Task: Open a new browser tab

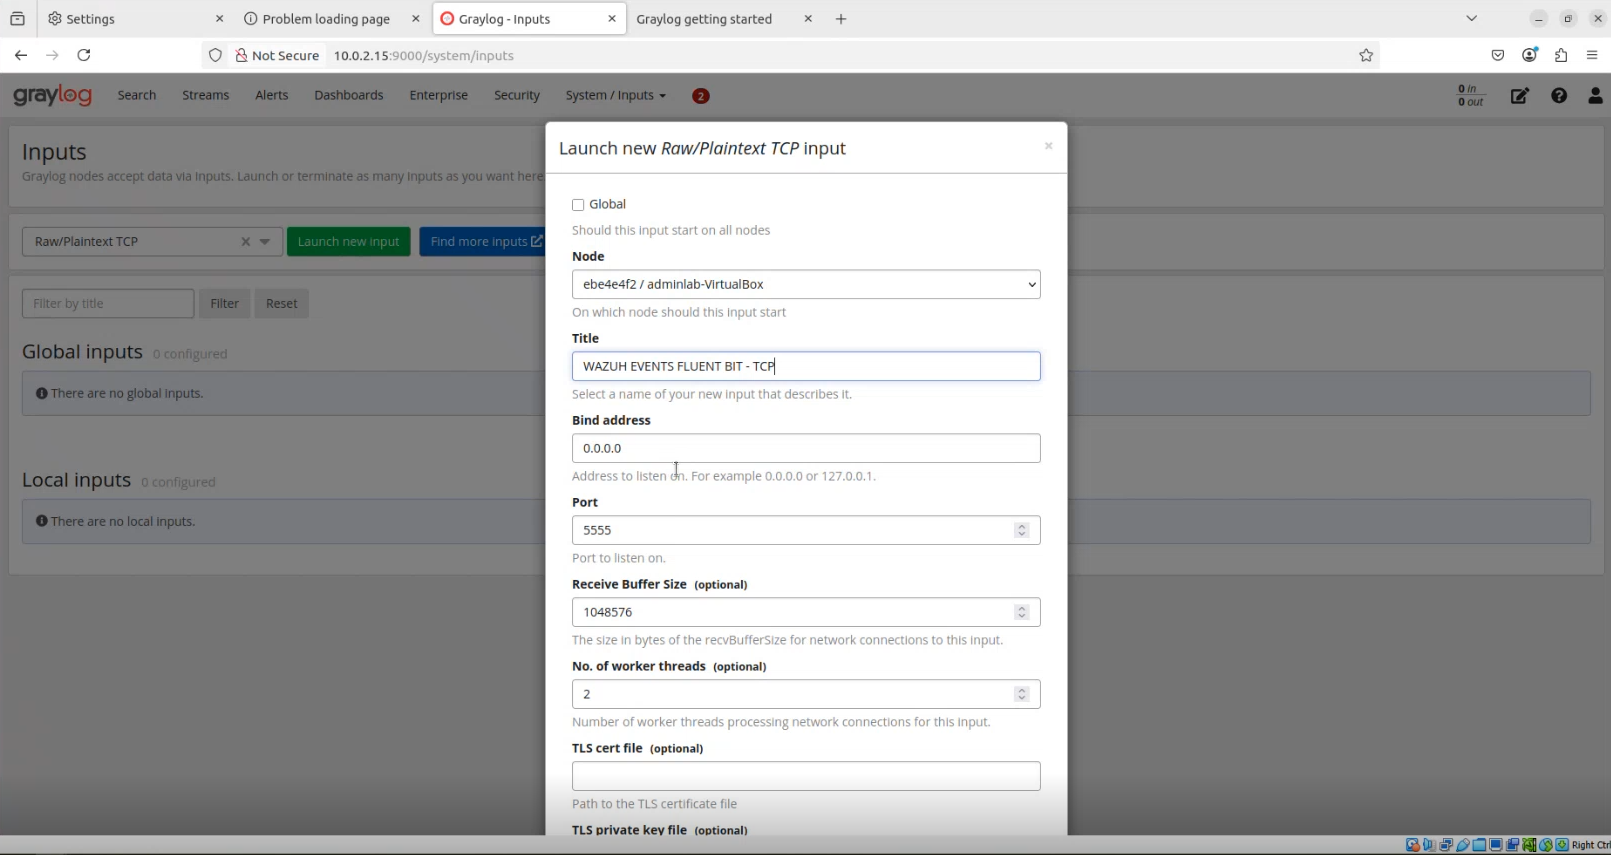Action: pyautogui.click(x=841, y=19)
